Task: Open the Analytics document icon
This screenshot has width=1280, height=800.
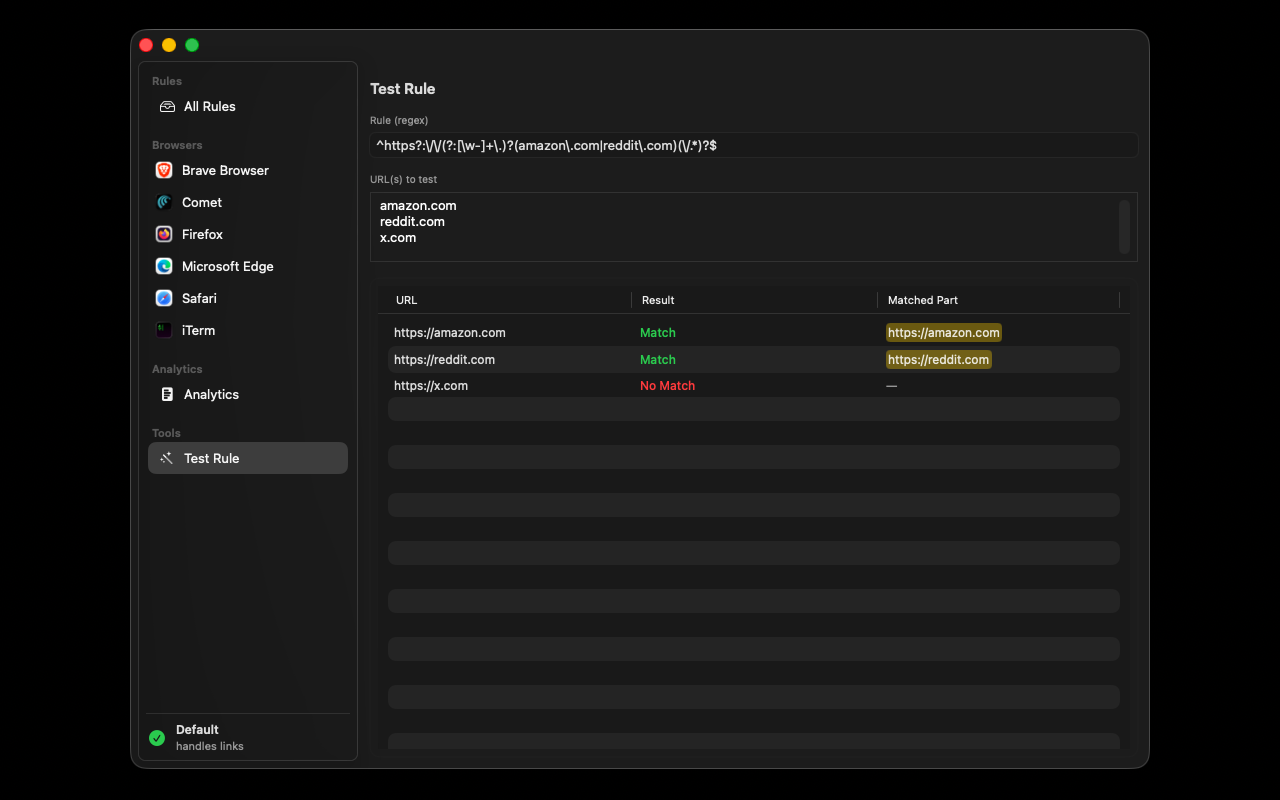Action: (167, 395)
